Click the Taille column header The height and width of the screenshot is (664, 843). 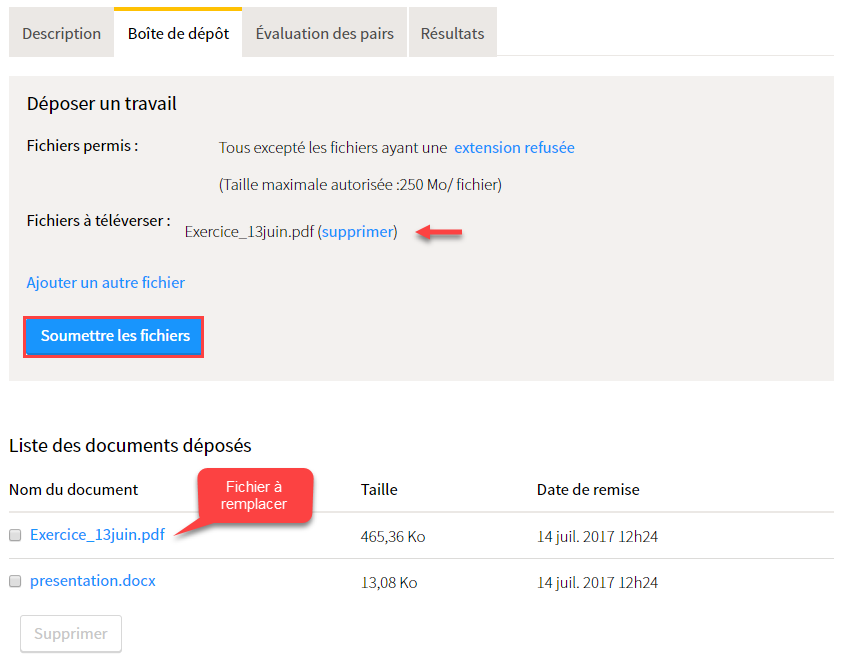click(x=379, y=489)
